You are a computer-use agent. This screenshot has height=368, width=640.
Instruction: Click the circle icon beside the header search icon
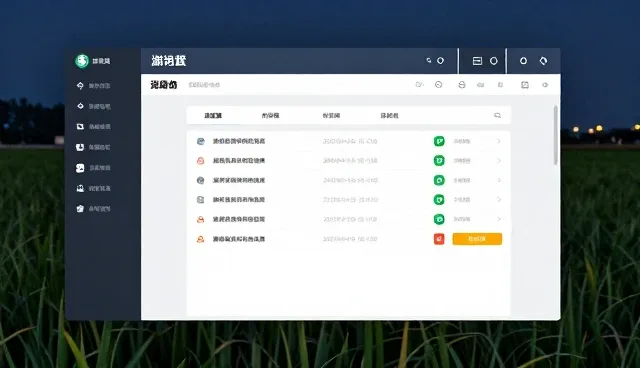(x=440, y=60)
